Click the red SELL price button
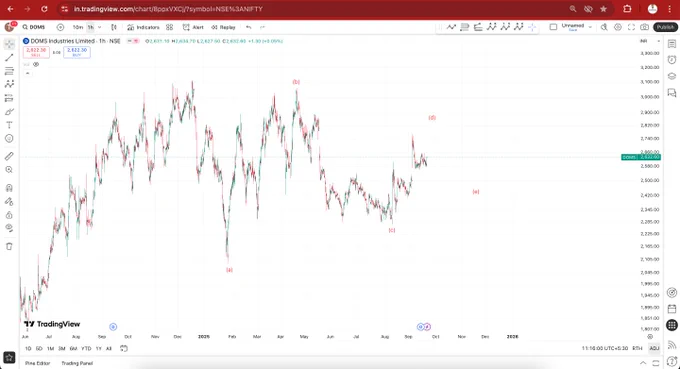 click(x=36, y=52)
